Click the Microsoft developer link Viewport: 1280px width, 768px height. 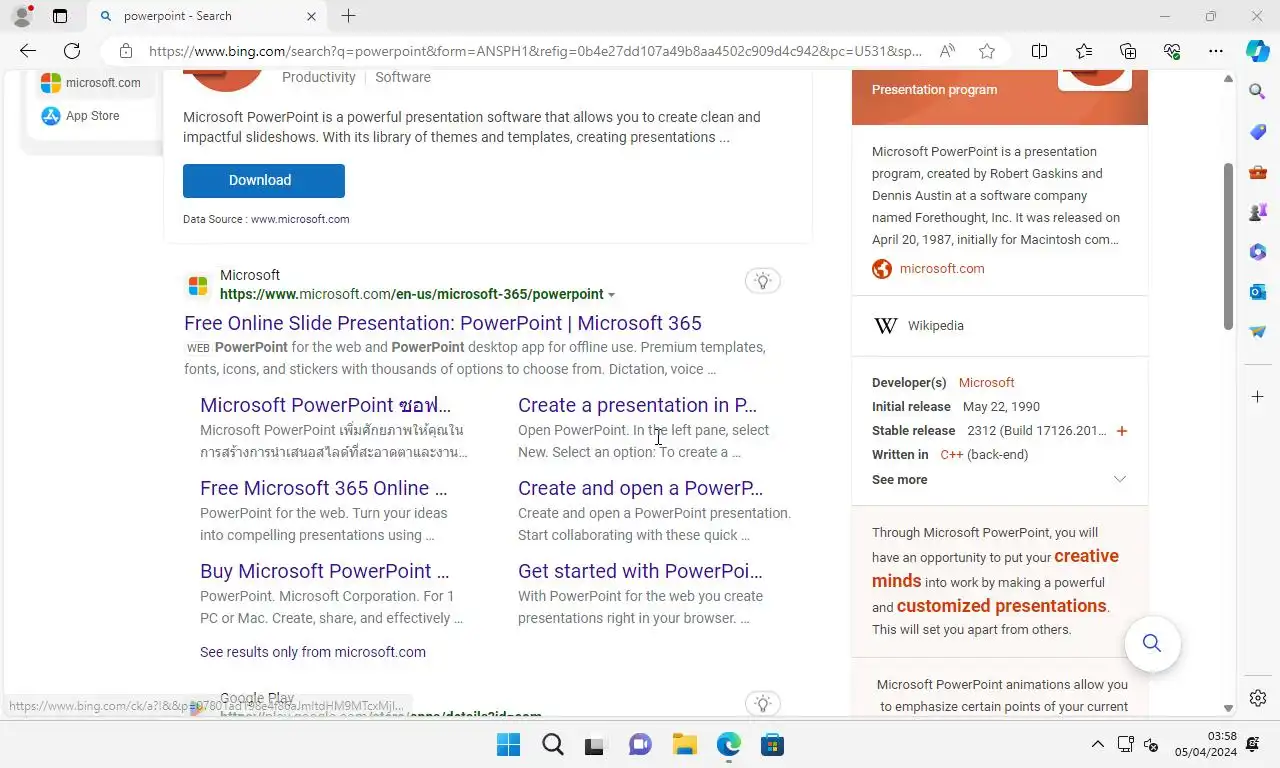pyautogui.click(x=986, y=383)
